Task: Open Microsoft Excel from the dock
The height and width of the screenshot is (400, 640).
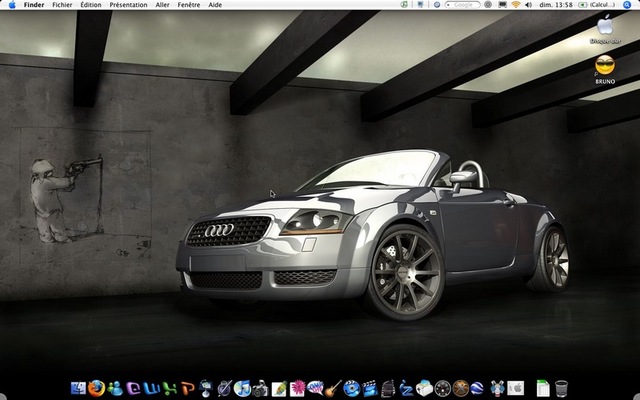Action: pyautogui.click(x=170, y=388)
